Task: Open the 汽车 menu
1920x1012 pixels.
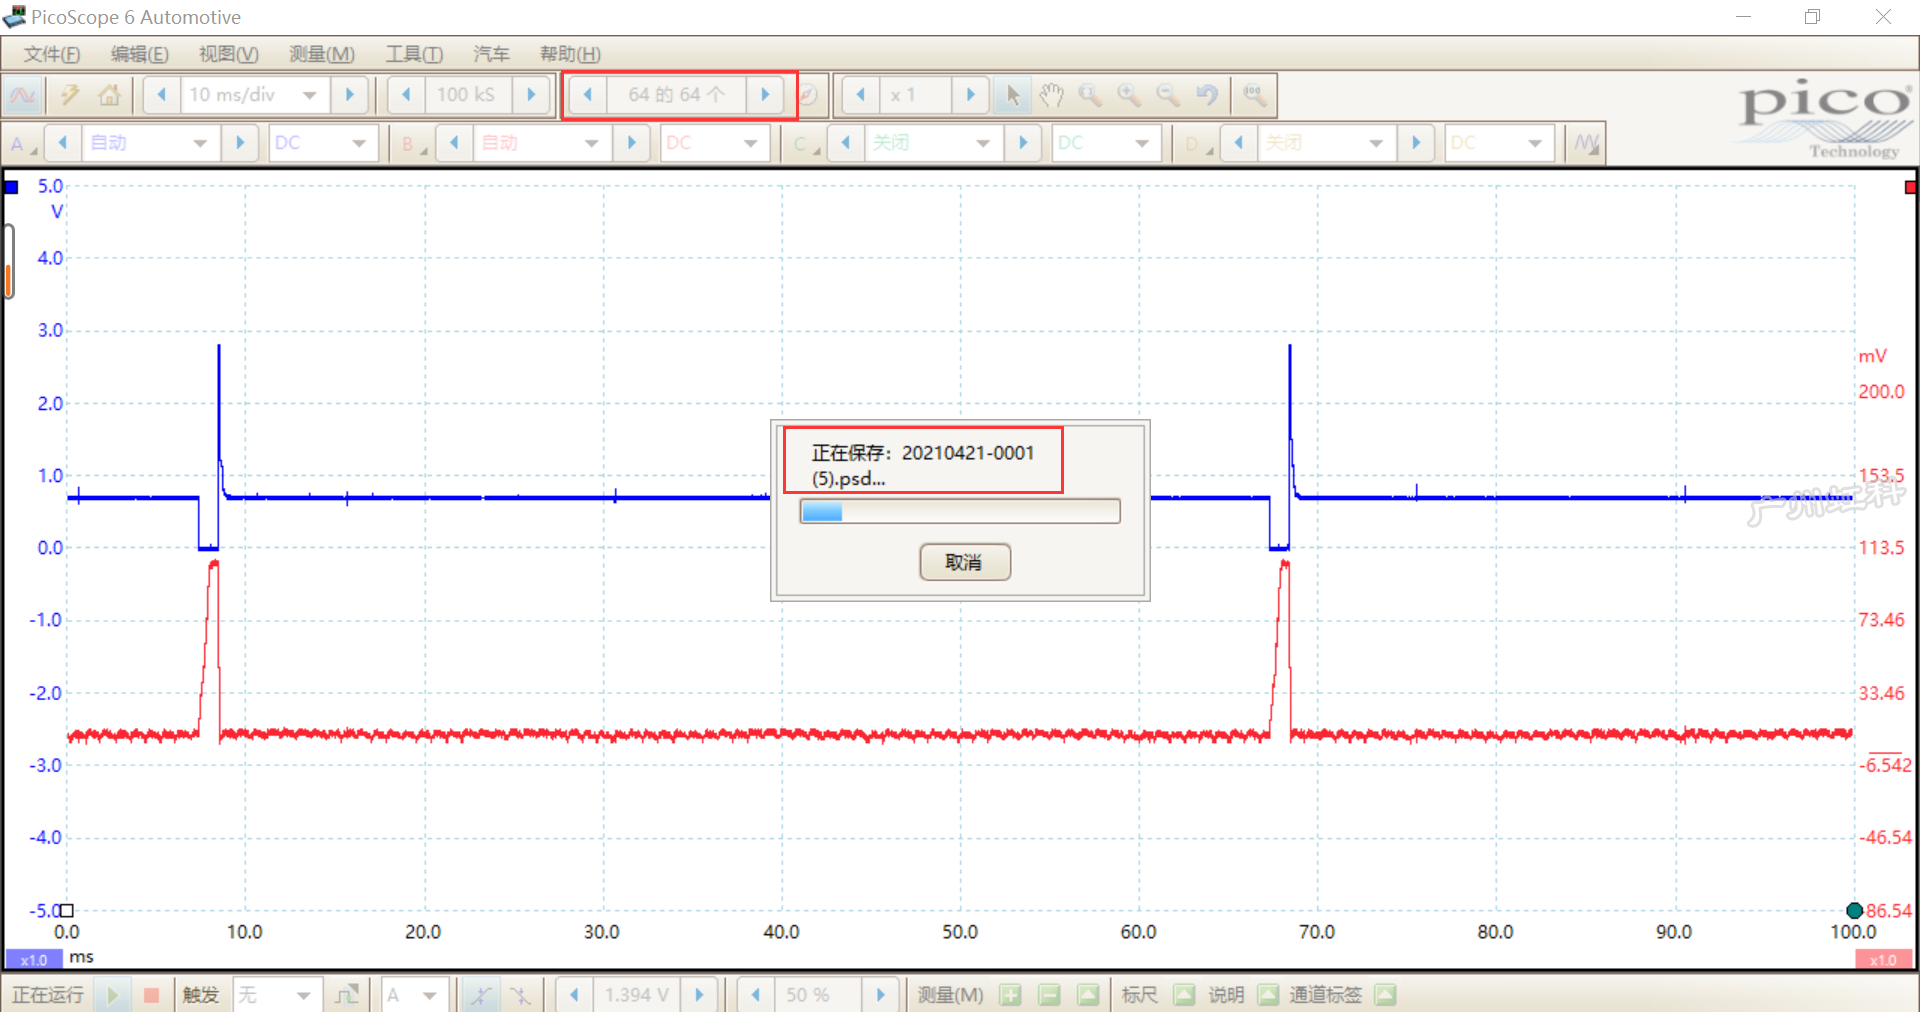Action: coord(491,54)
